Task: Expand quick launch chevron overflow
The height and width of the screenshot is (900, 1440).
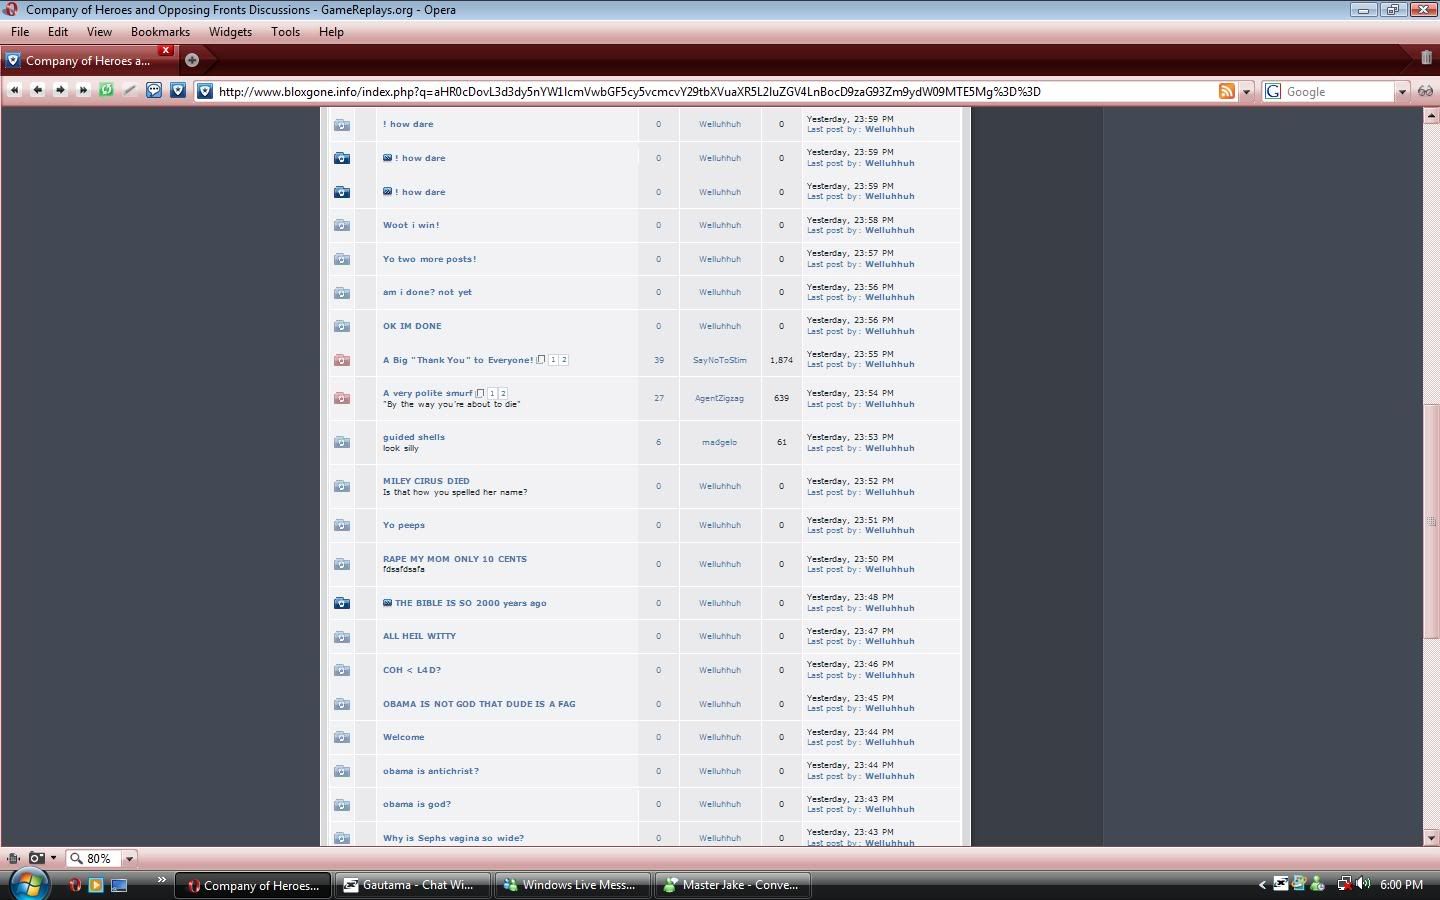Action: [161, 880]
